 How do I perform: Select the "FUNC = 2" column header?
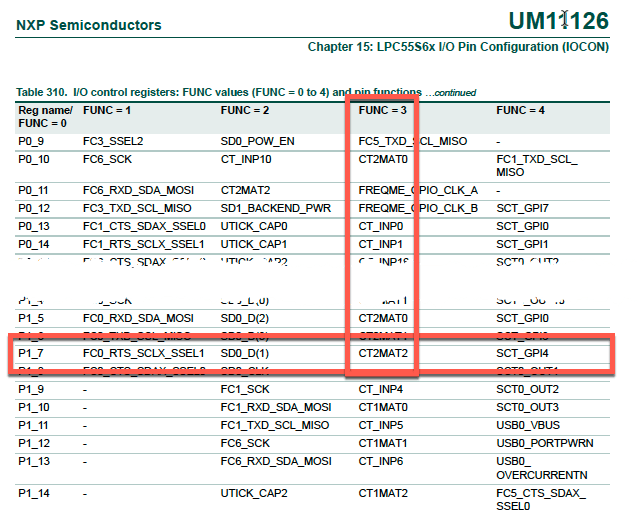(x=245, y=109)
